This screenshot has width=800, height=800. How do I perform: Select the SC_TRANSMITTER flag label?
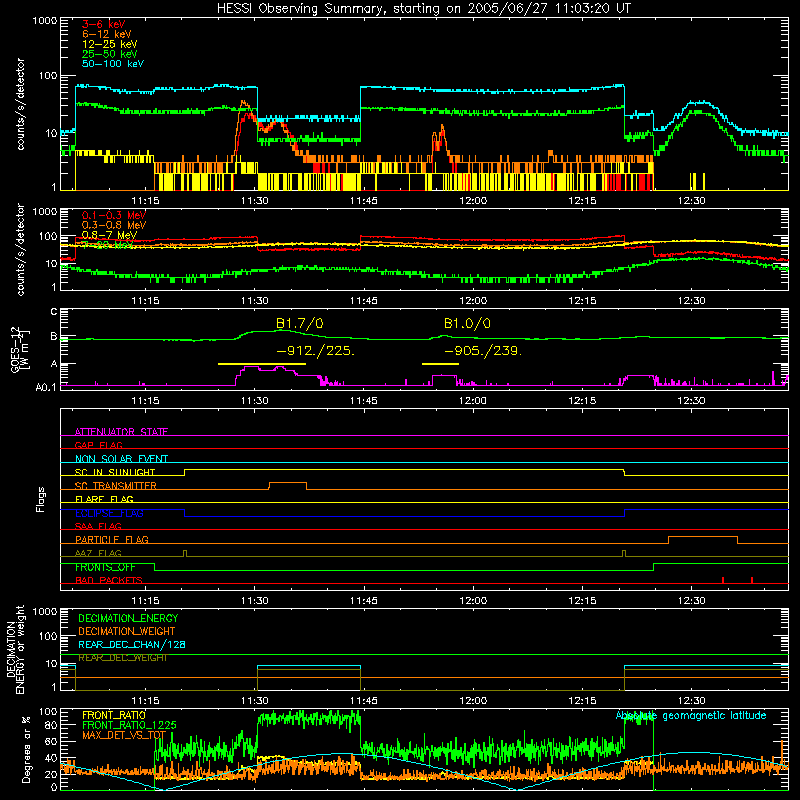(115, 485)
